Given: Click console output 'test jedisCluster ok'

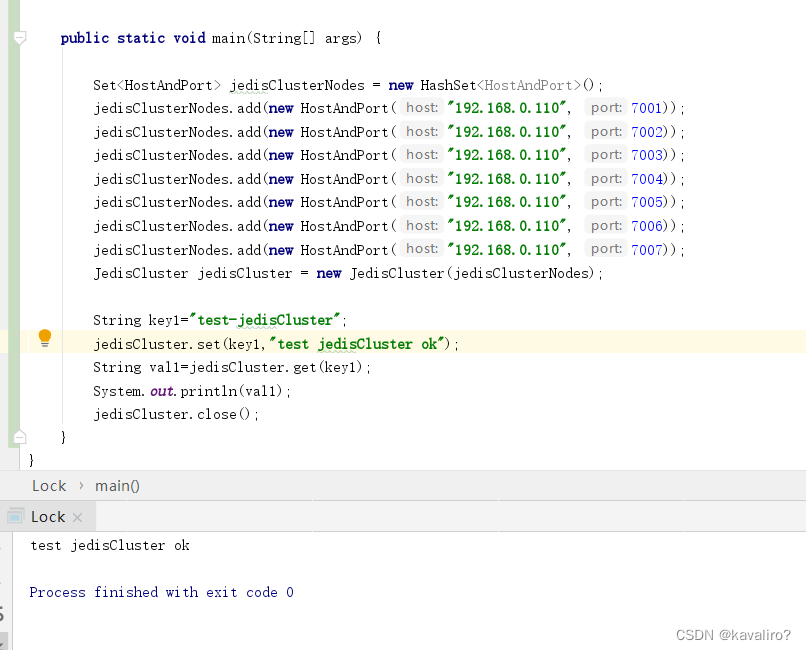Looking at the screenshot, I should point(110,546).
